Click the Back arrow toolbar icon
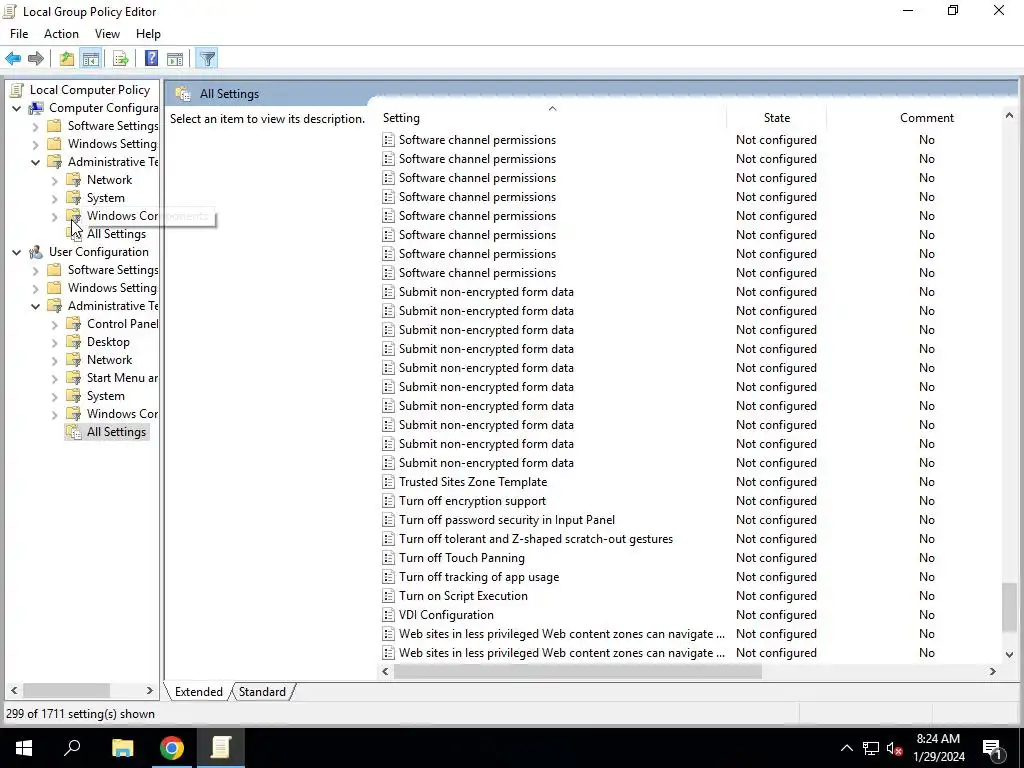Screen dimensions: 1024x768 [x=13, y=59]
